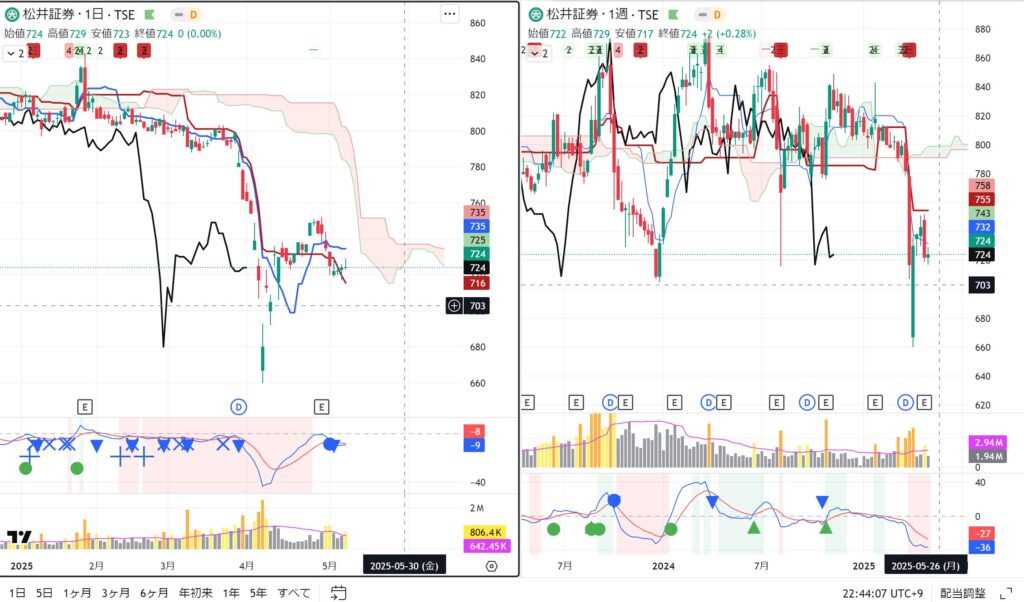The height and width of the screenshot is (602, 1024).
Task: Open the go-to-date calendar icon
Action: click(x=338, y=593)
